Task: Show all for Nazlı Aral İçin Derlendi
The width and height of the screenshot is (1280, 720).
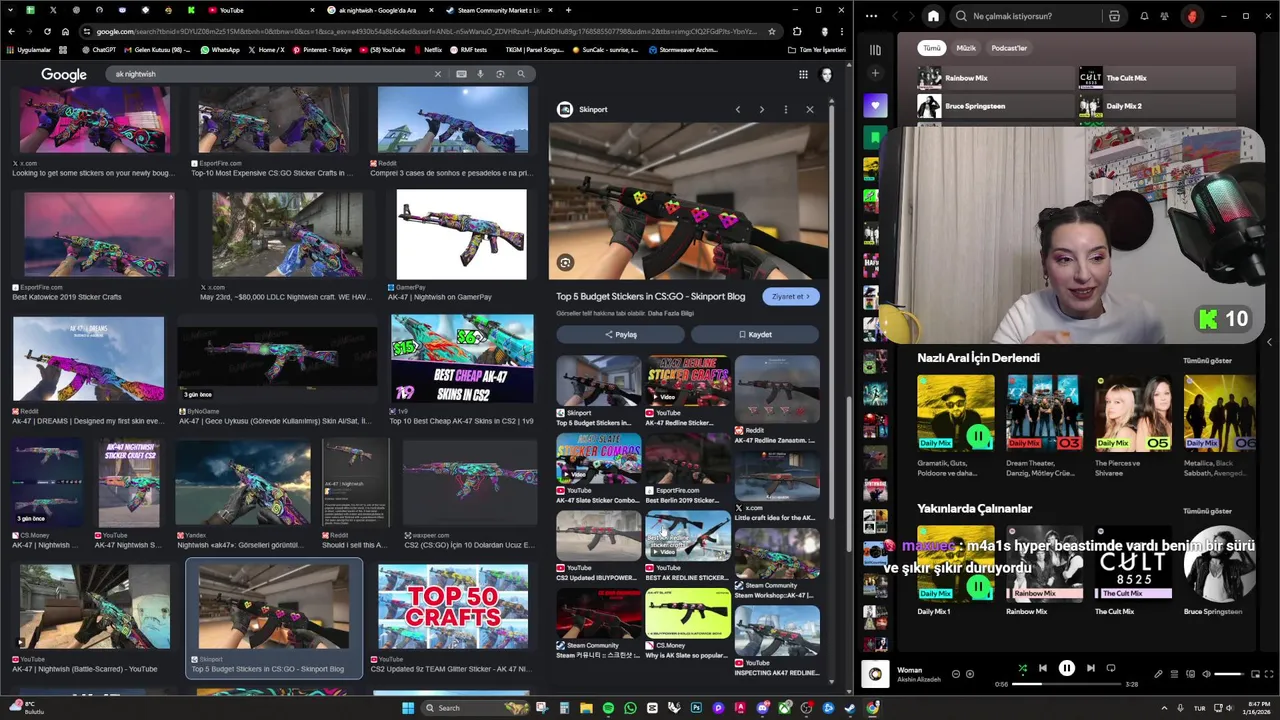Action: click(x=1207, y=360)
